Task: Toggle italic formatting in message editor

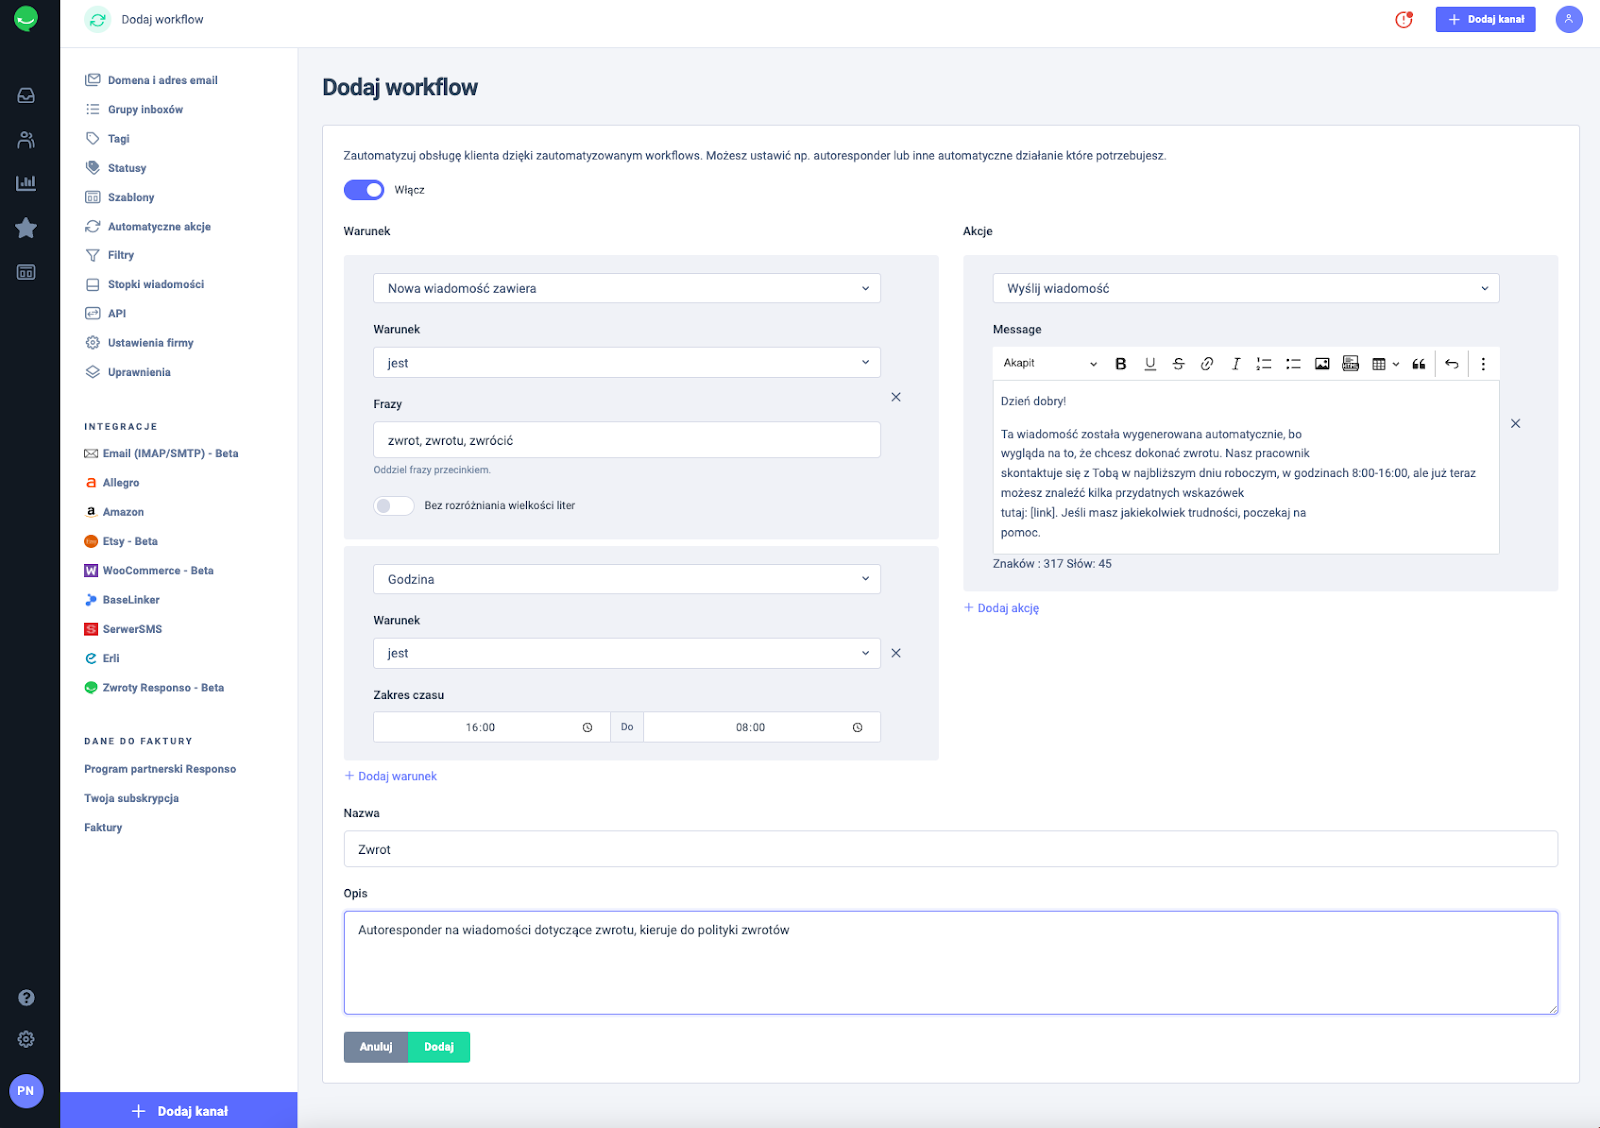Action: point(1236,364)
